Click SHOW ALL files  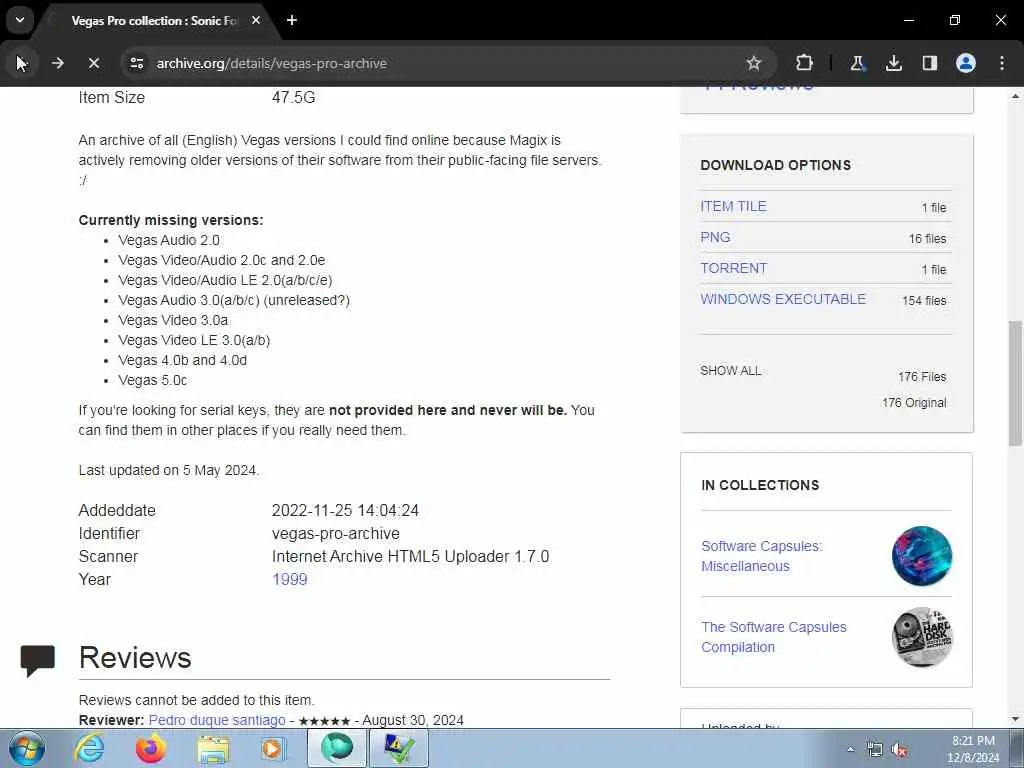pyautogui.click(x=730, y=370)
